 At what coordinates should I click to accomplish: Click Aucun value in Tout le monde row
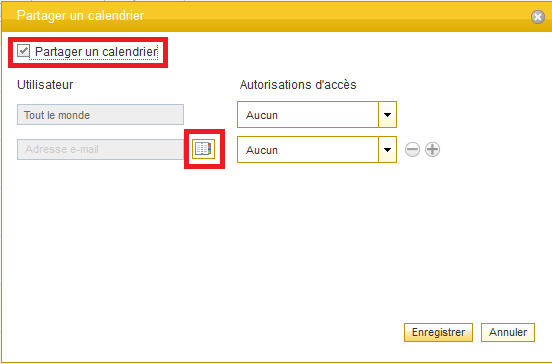[x=262, y=115]
